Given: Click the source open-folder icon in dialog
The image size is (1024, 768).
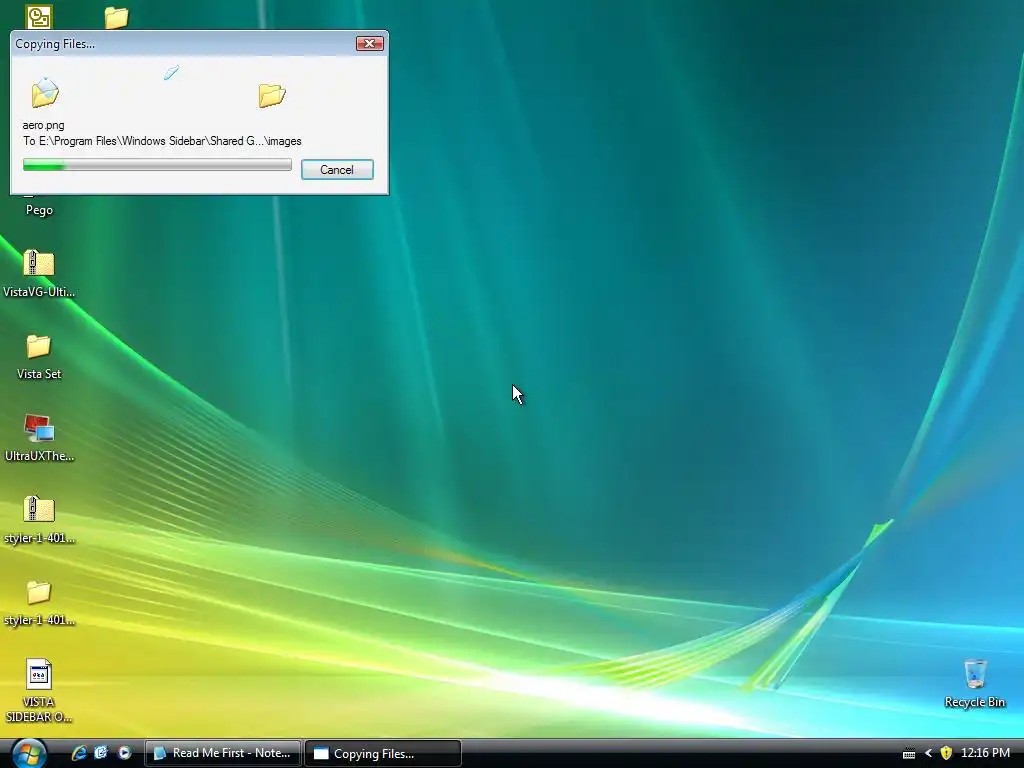Looking at the screenshot, I should tap(45, 93).
